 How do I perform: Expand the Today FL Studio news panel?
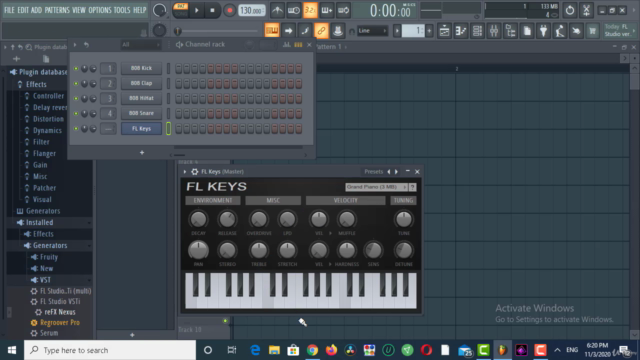(x=620, y=30)
